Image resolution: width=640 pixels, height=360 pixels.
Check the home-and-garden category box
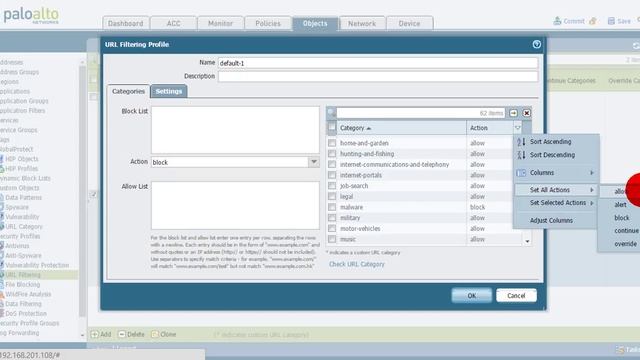click(332, 143)
